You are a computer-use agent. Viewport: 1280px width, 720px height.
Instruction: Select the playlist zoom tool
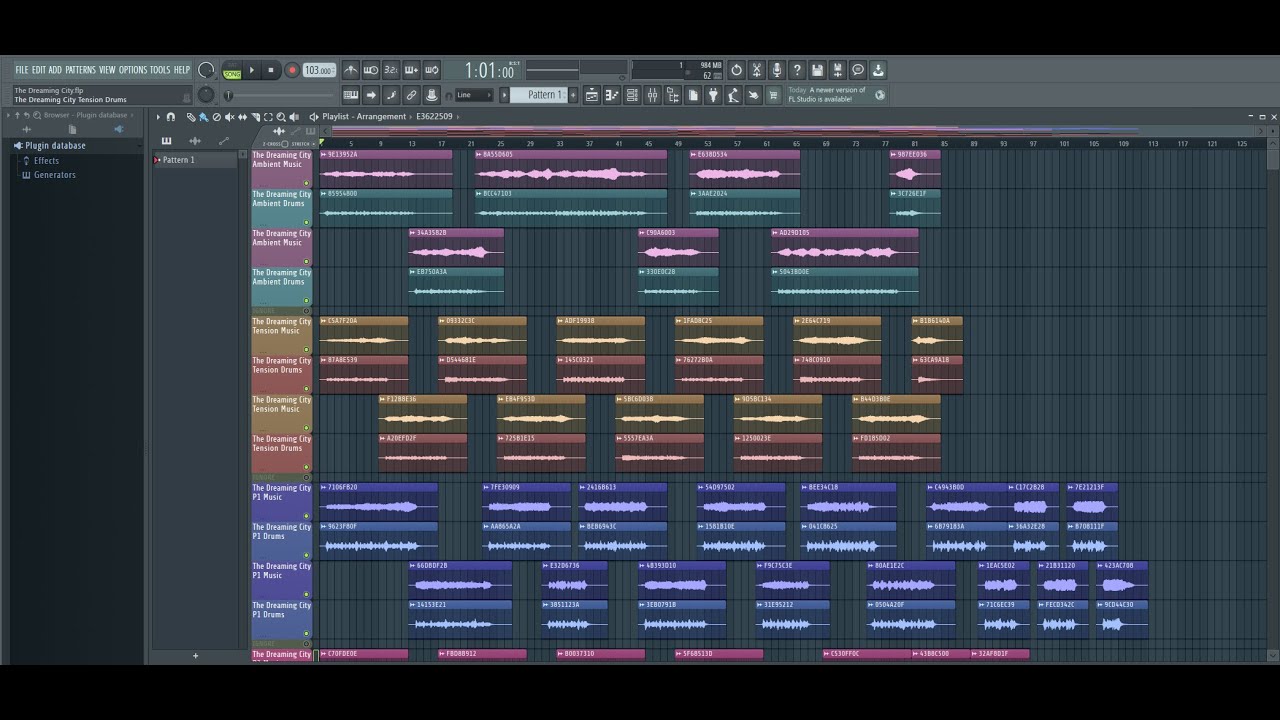[281, 117]
